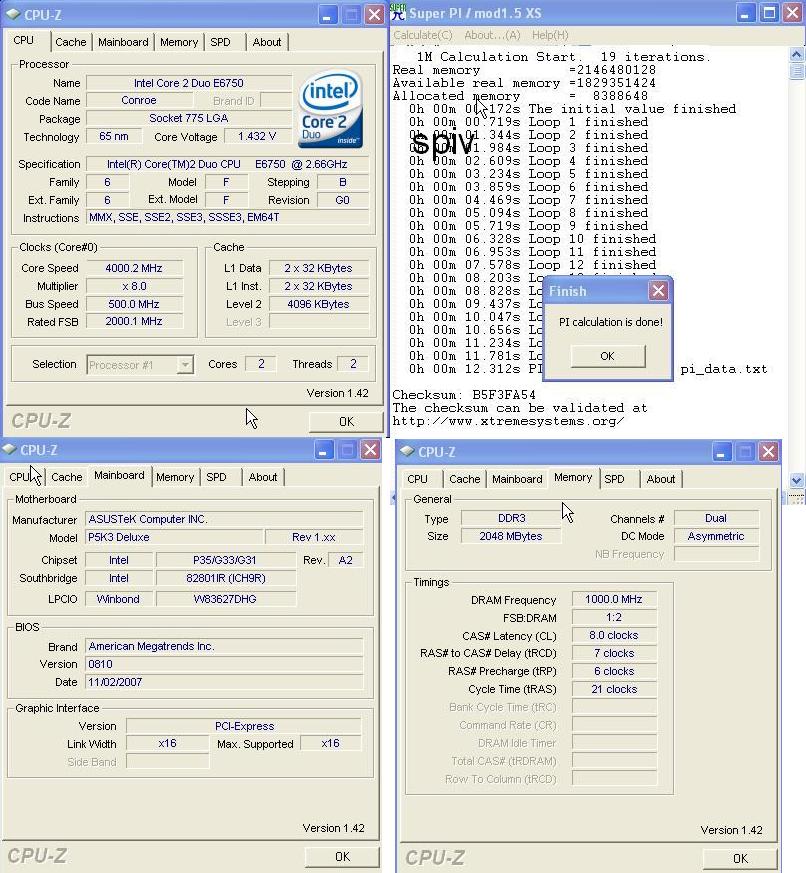Click OK in Memory CPU-Z window
This screenshot has height=873, width=806.
(x=740, y=858)
